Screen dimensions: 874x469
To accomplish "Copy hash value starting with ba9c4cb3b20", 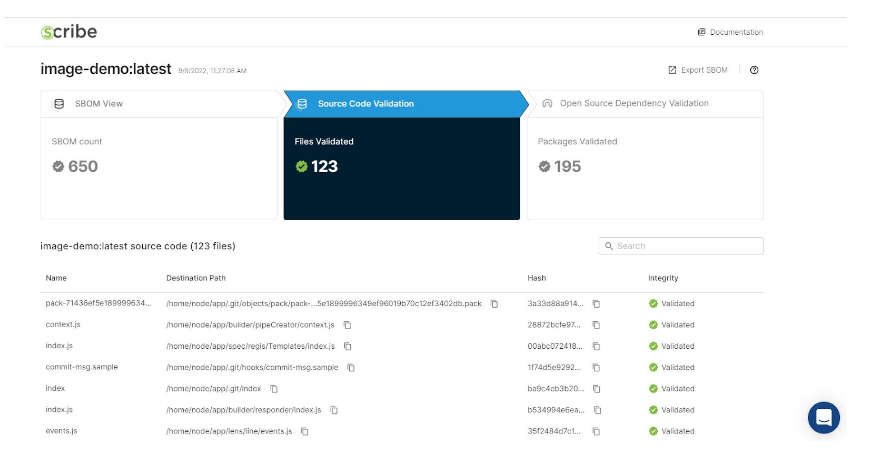I will (x=596, y=389).
